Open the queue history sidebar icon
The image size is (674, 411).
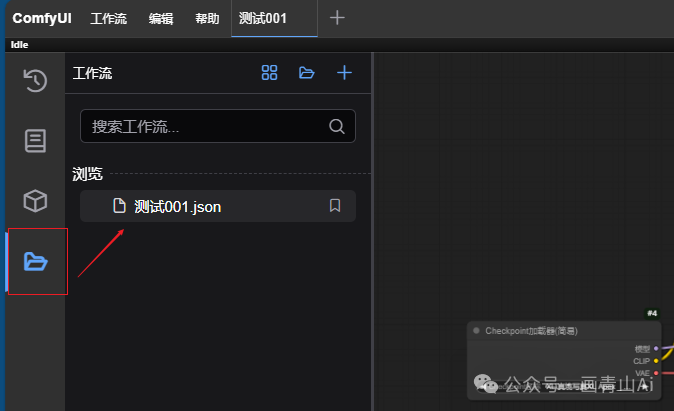[35, 80]
